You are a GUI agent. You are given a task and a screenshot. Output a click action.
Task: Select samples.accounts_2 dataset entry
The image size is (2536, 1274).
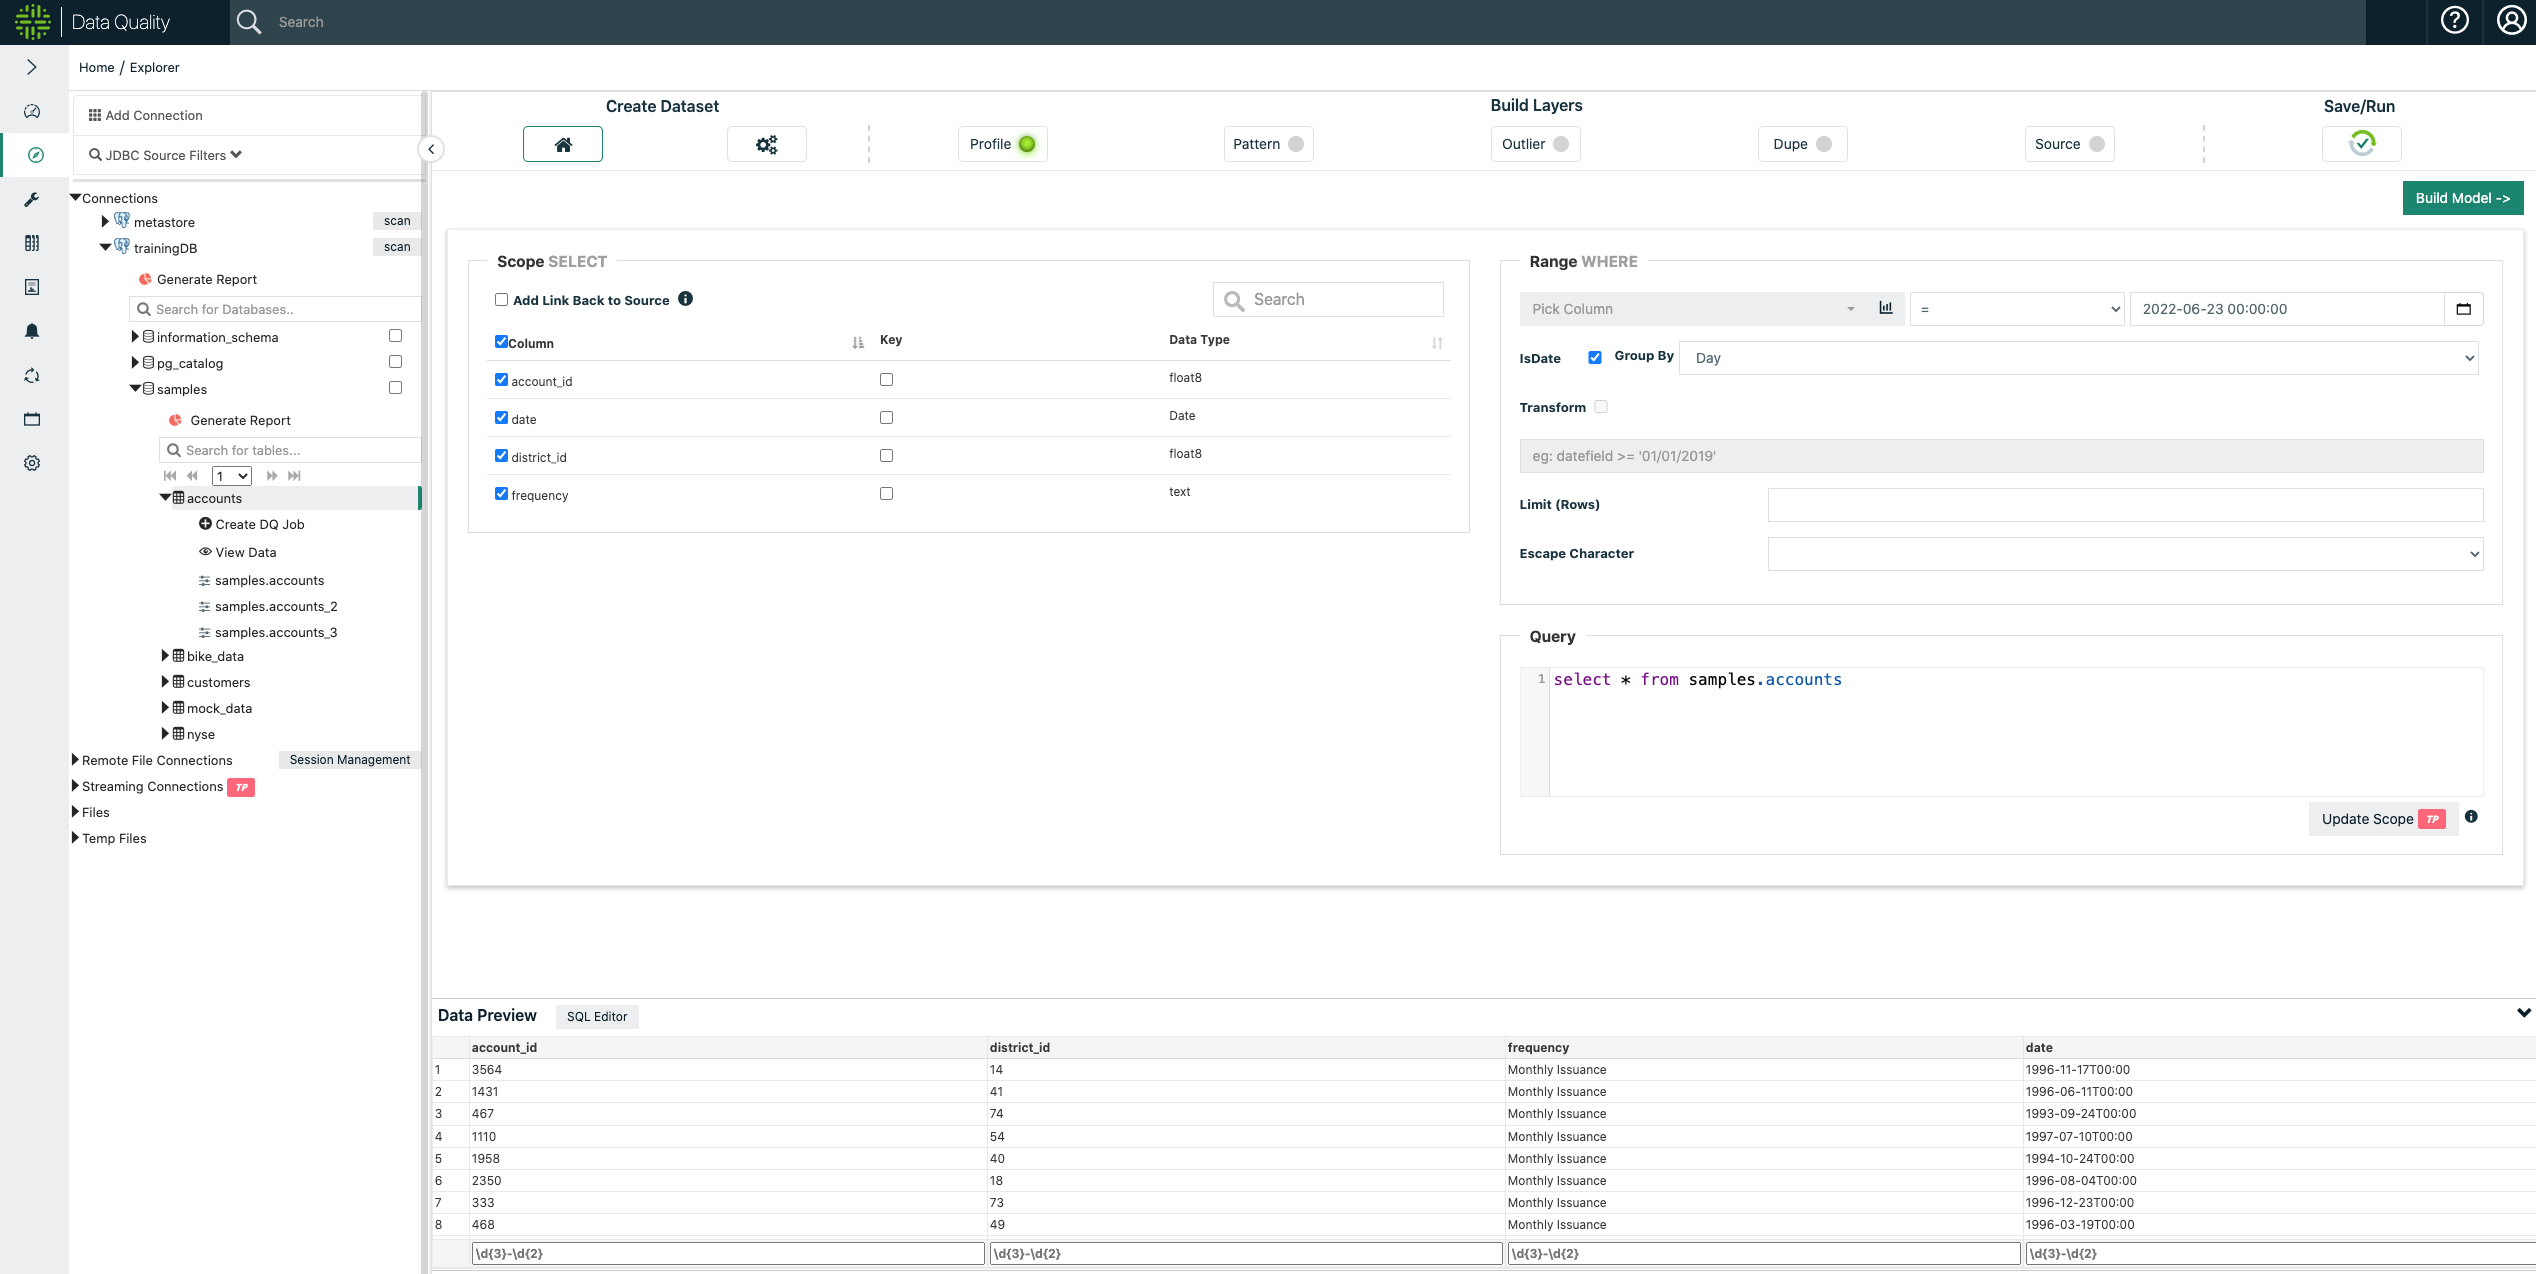point(268,606)
